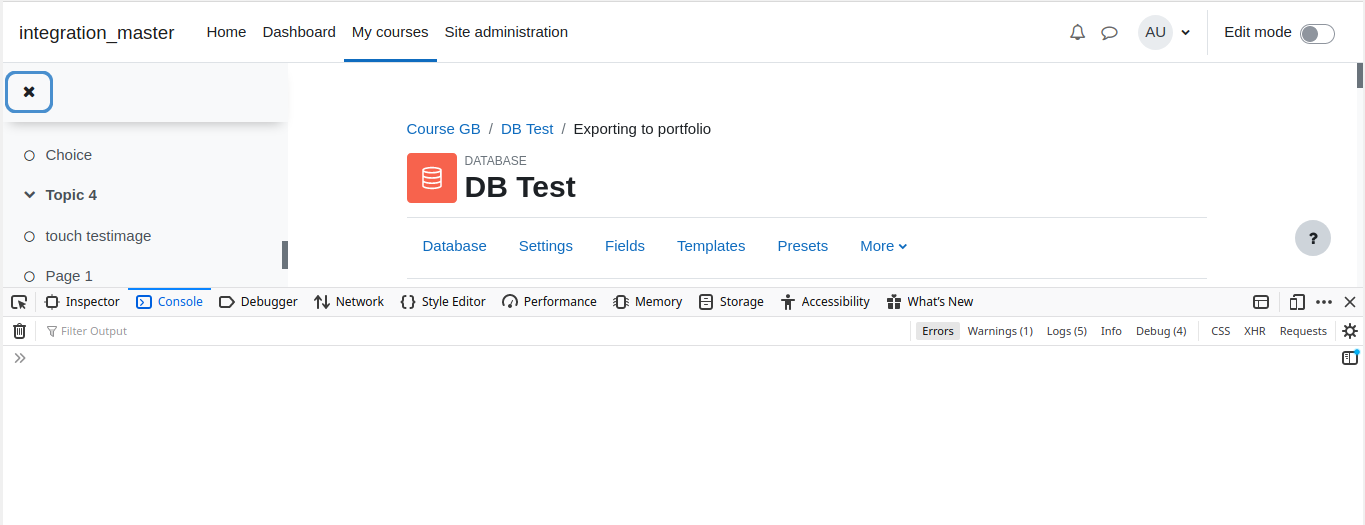Viewport: 1365px width, 525px height.
Task: Open the Style Editor tab
Action: pos(443,302)
